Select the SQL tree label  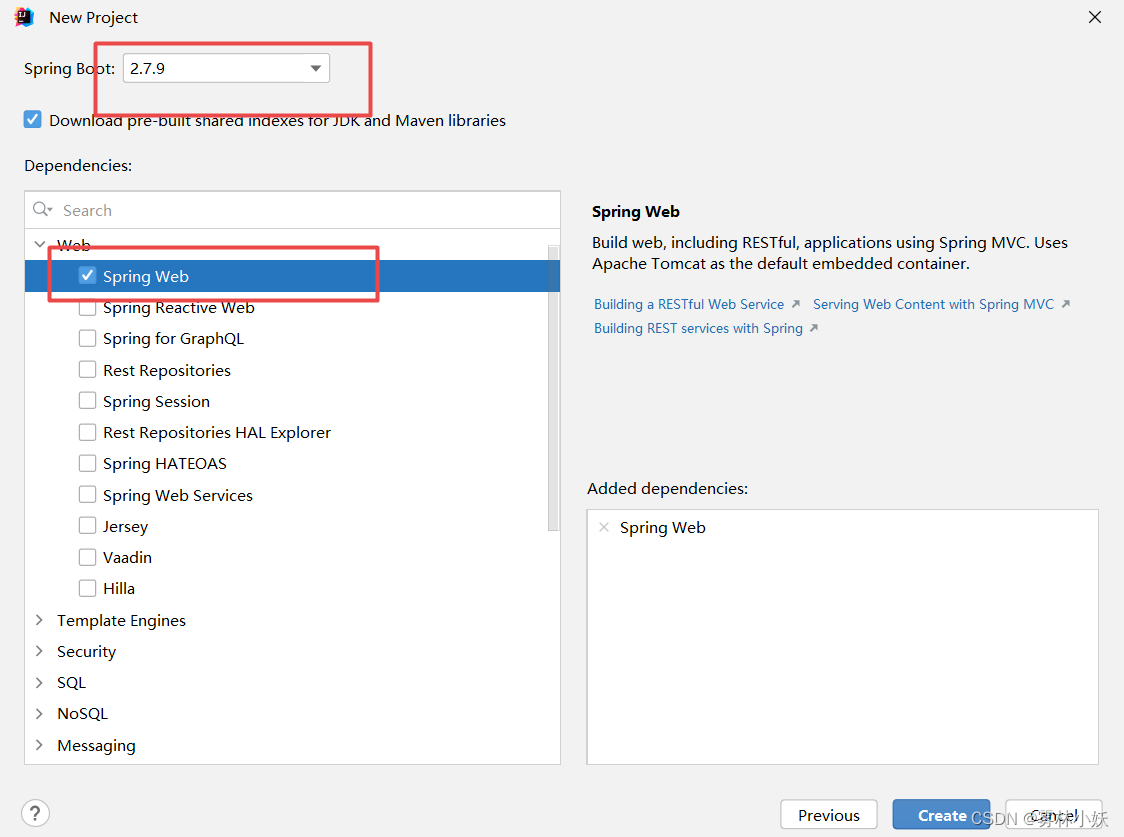[71, 683]
